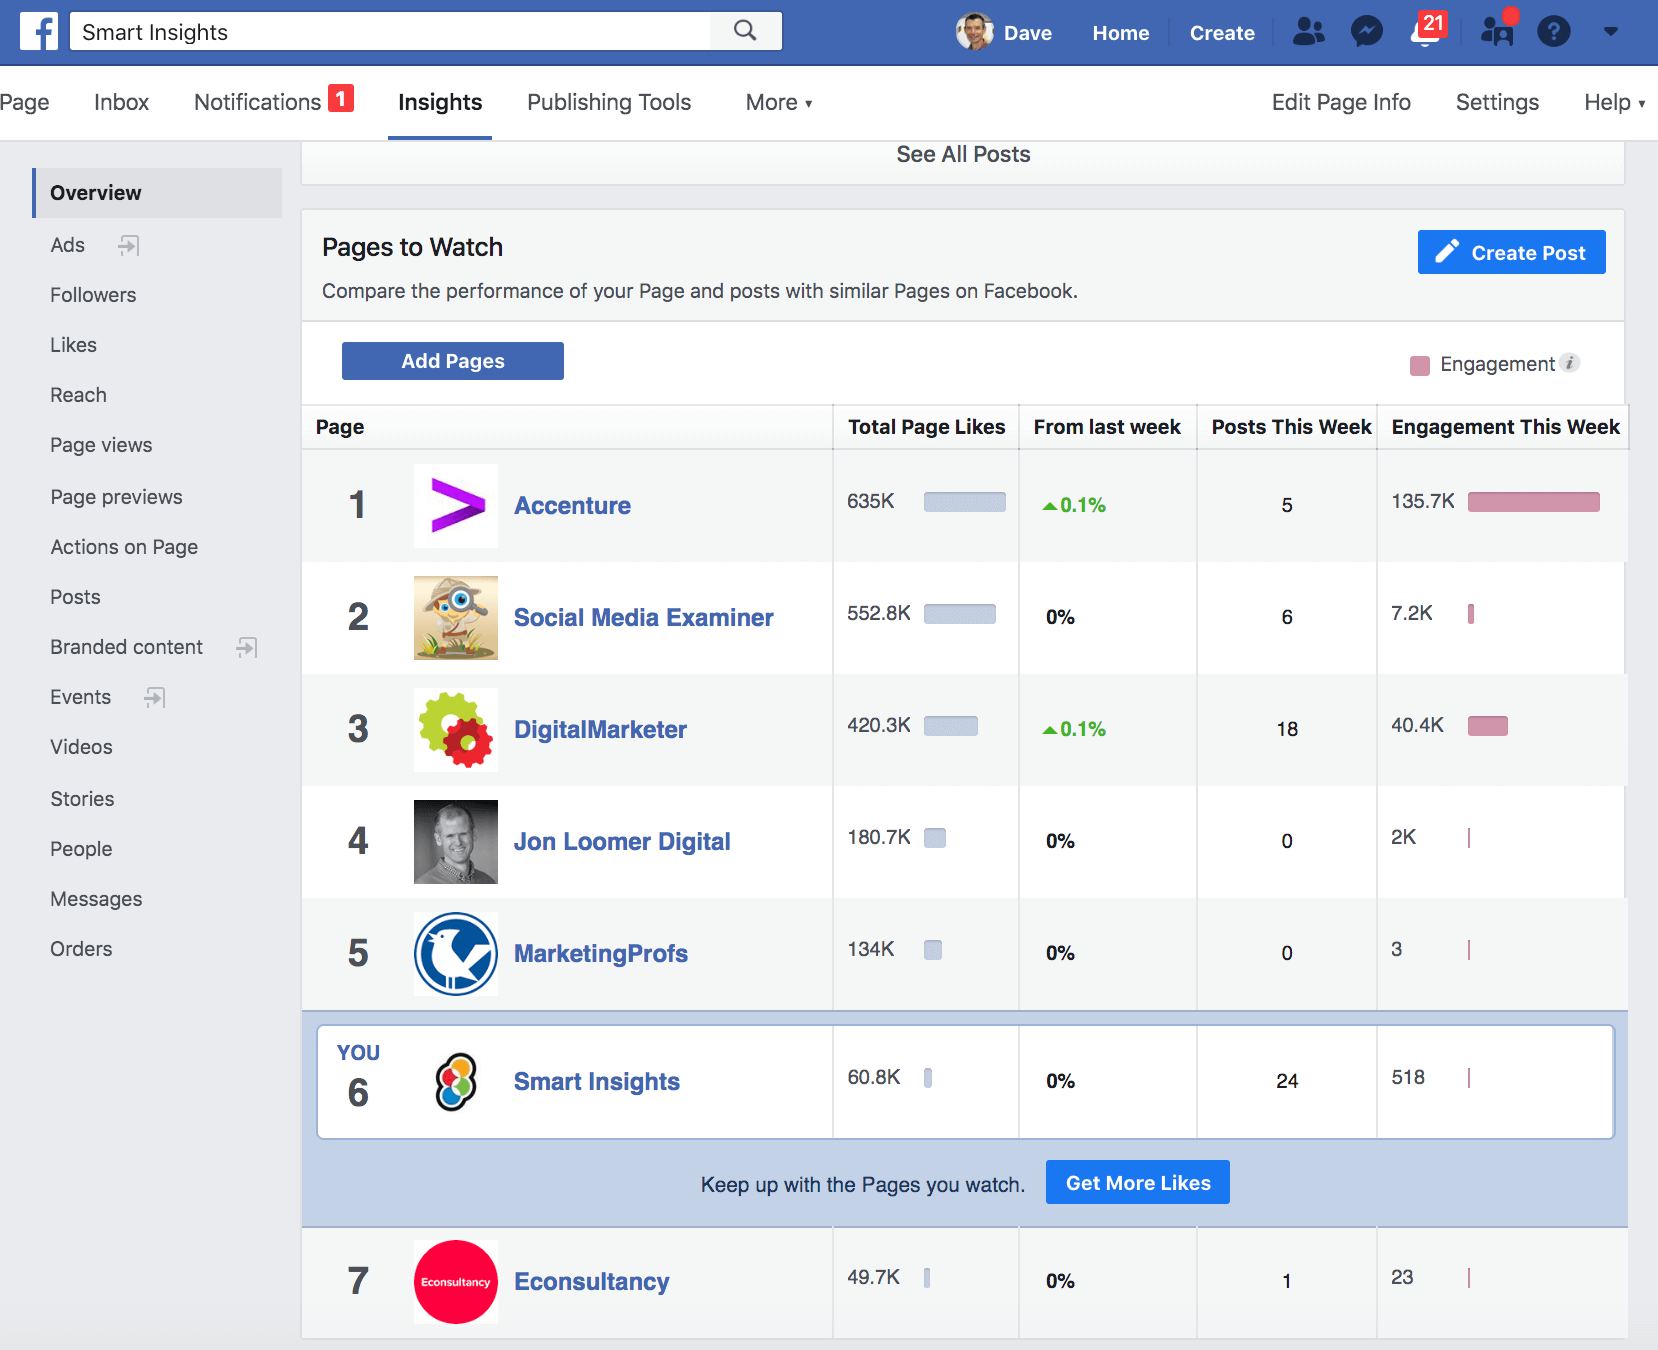Click the Accenture page logo
This screenshot has height=1350, width=1658.
pos(456,505)
